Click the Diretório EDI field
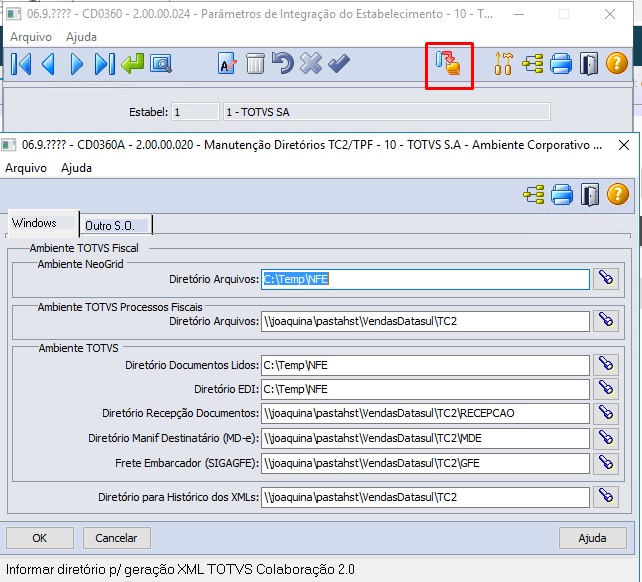642x582 pixels. 425,389
